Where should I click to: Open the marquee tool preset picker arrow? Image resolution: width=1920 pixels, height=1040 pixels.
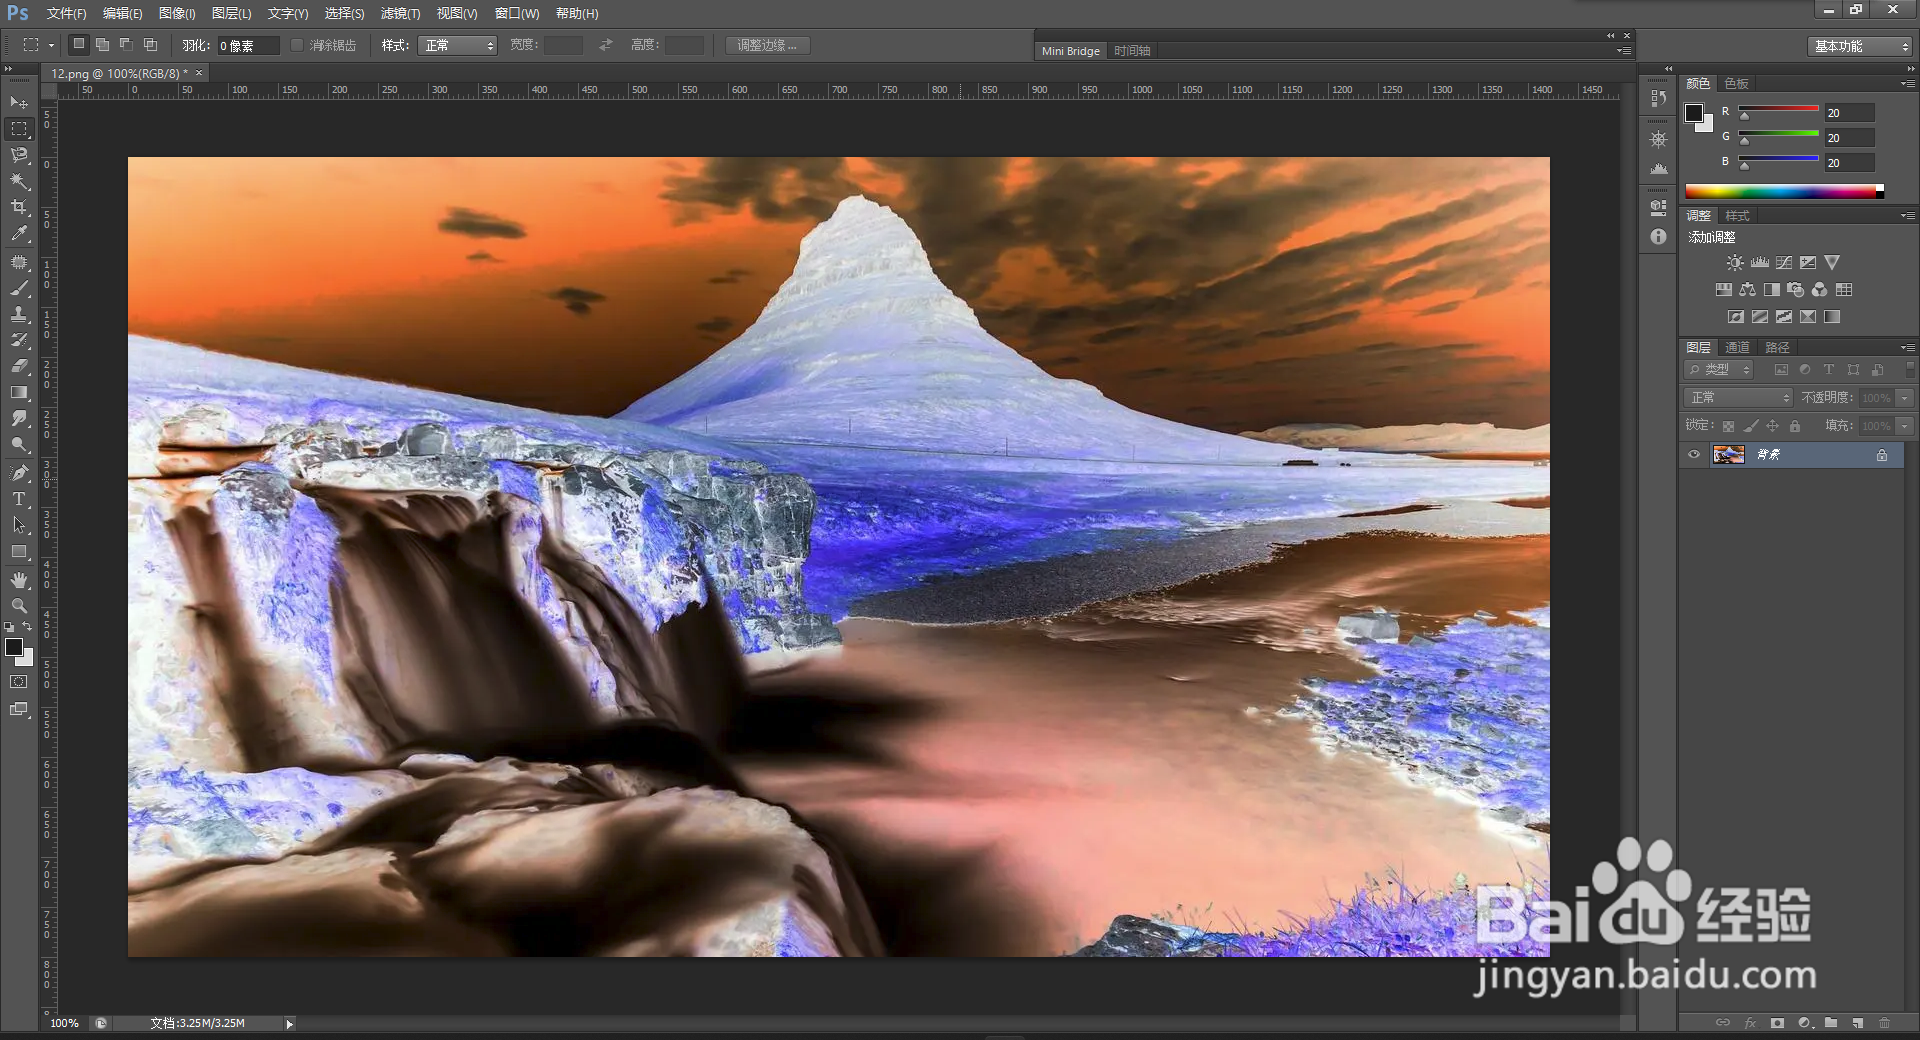tap(51, 45)
